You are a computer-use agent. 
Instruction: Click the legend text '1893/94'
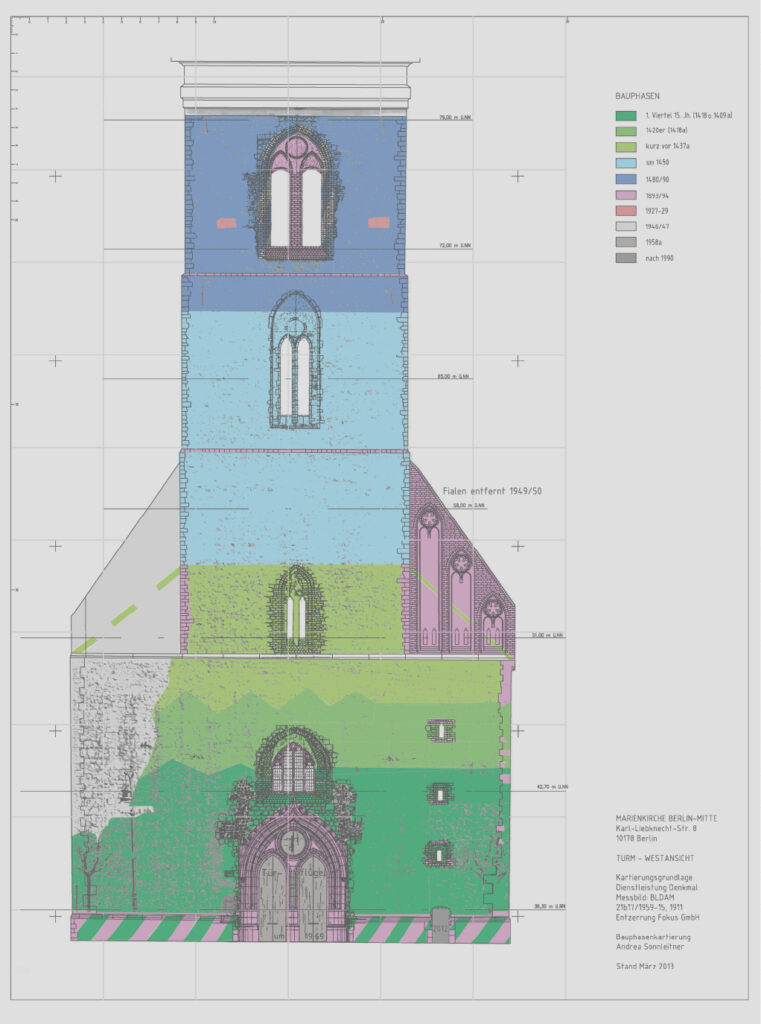(657, 195)
